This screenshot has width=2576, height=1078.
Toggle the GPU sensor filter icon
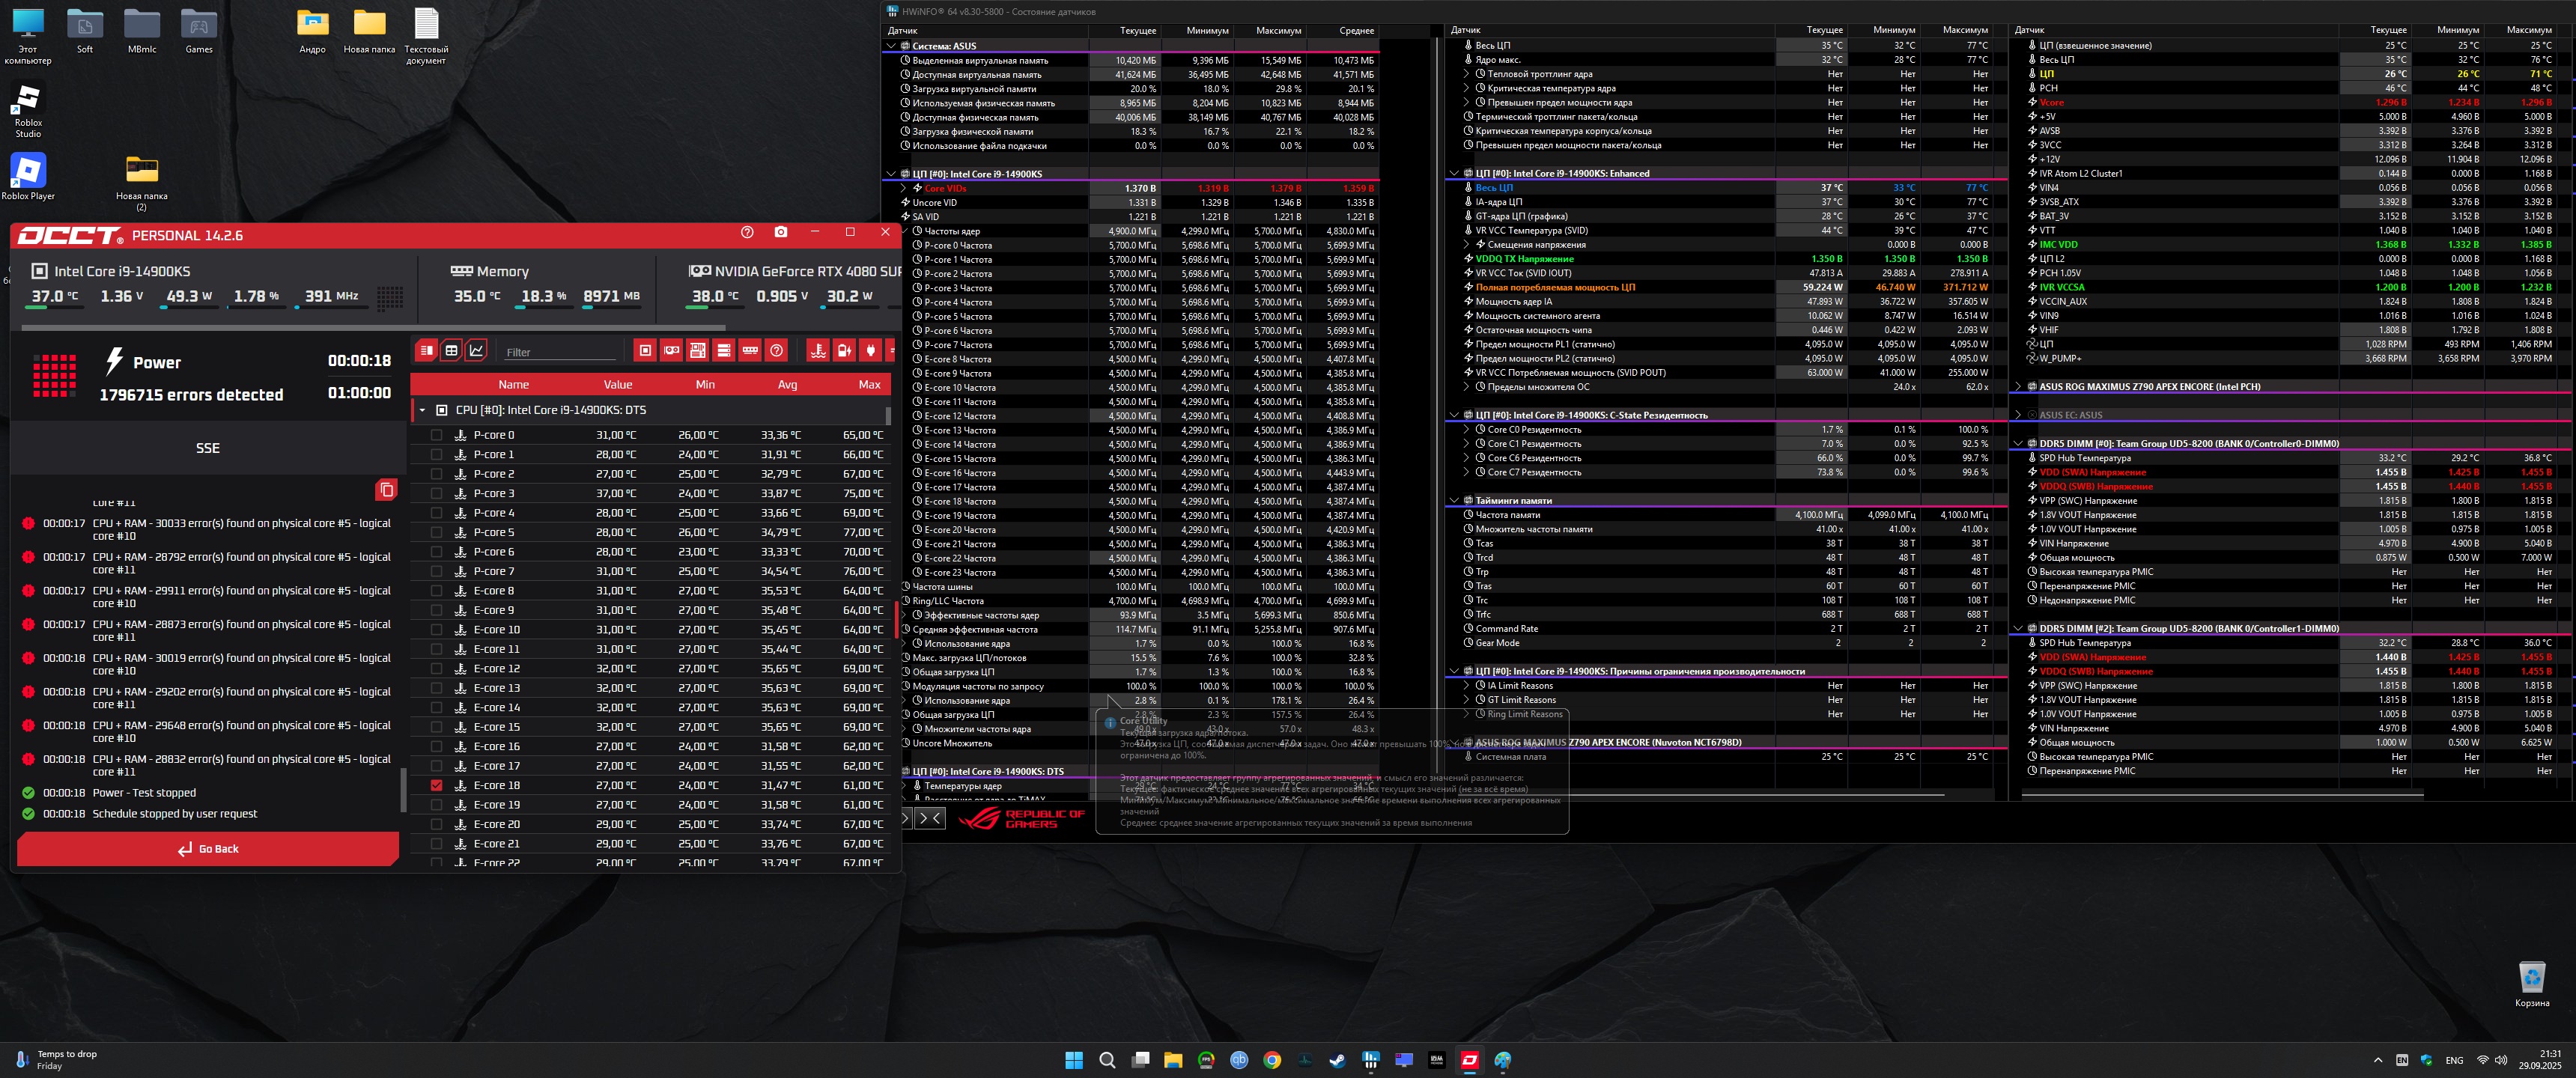[671, 350]
